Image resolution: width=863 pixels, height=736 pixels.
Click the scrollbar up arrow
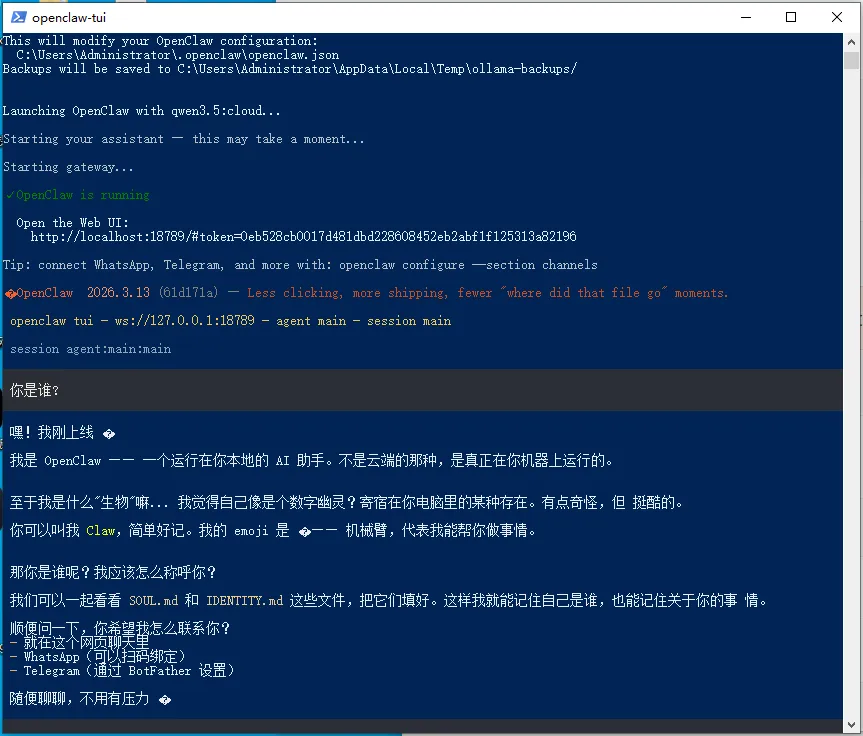[x=851, y=42]
